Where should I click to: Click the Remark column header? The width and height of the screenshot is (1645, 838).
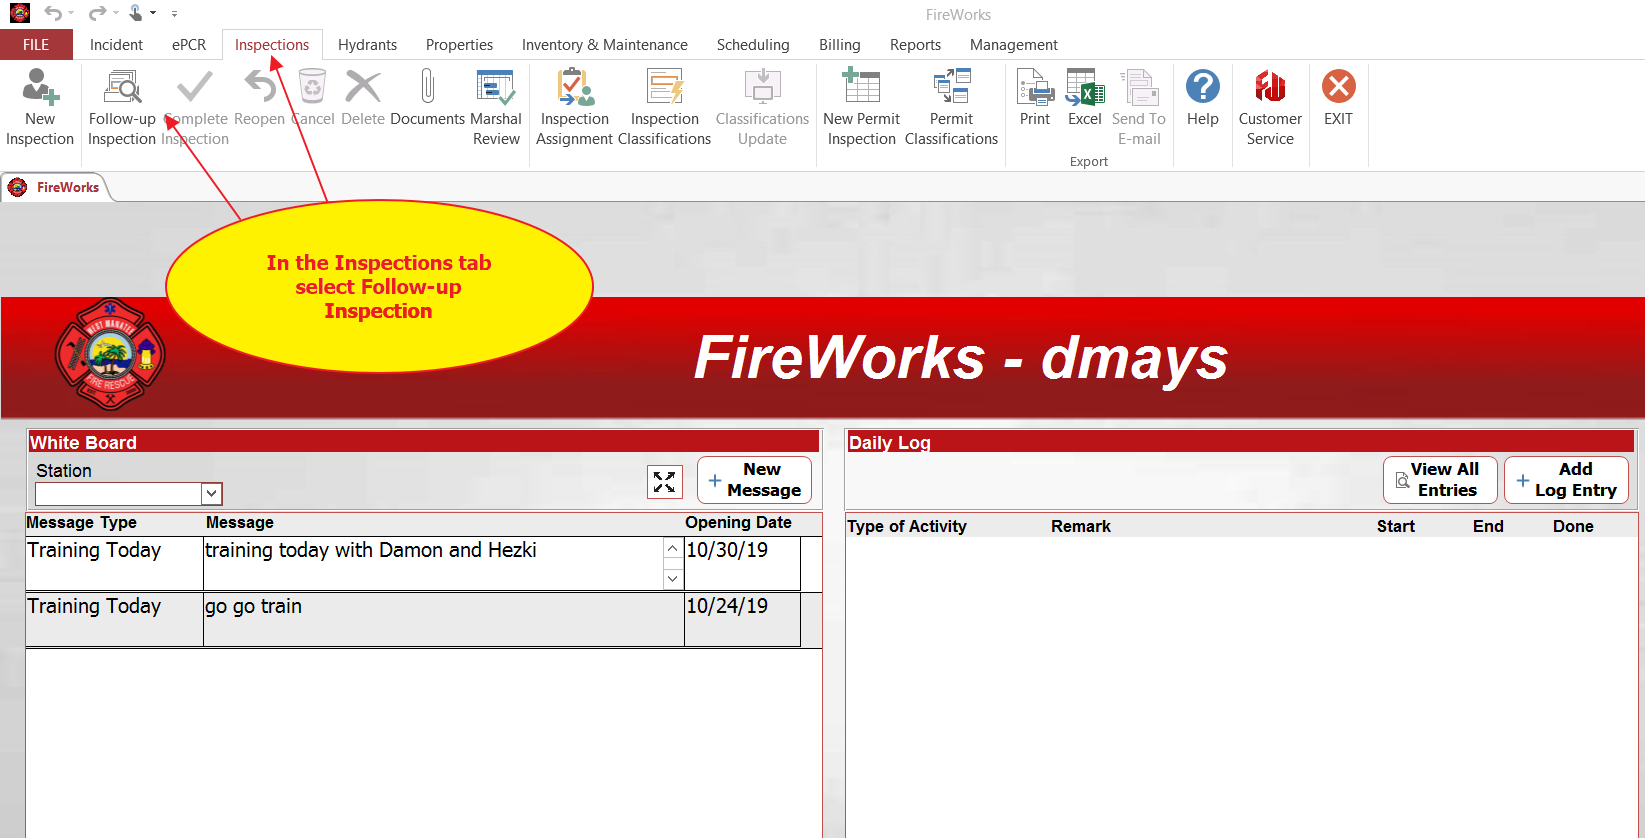pos(1081,526)
